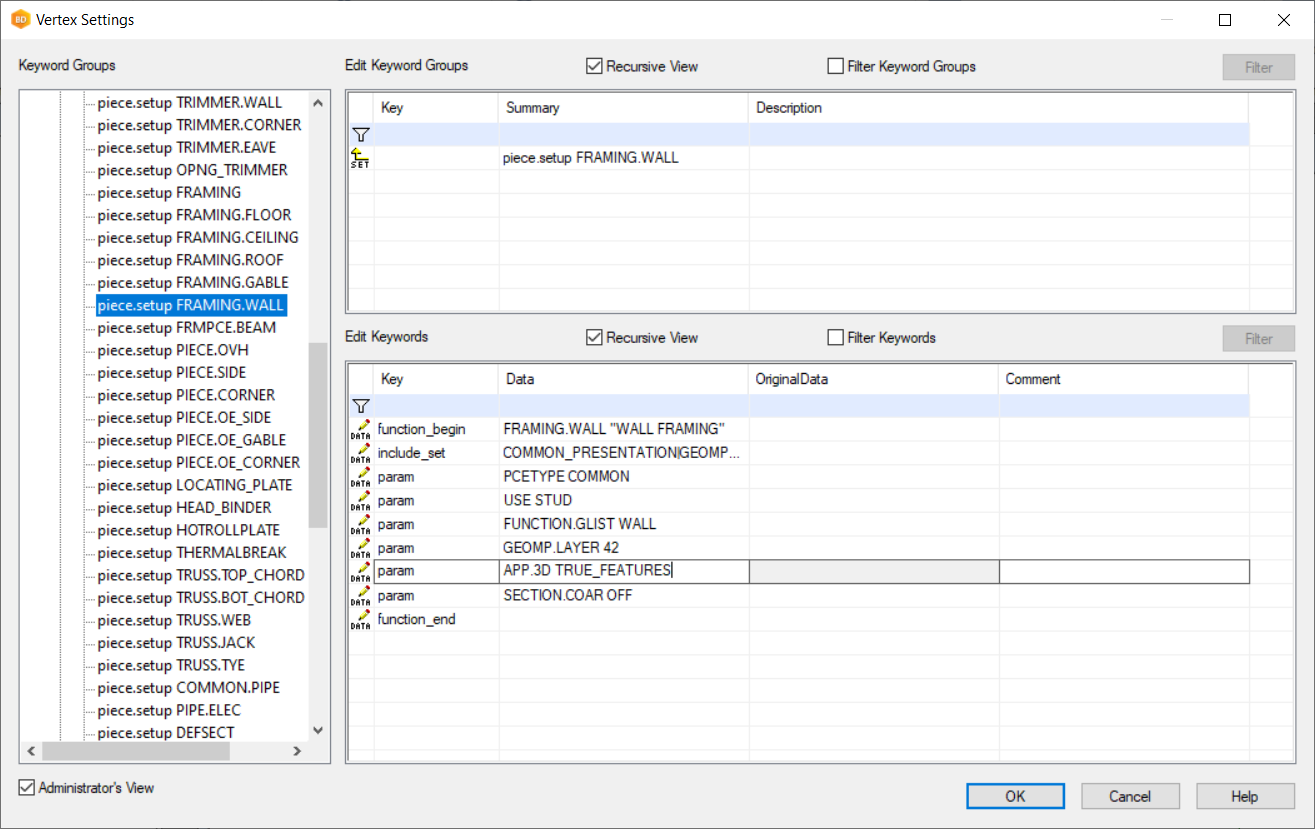Image resolution: width=1315 pixels, height=829 pixels.
Task: Enable the Filter Keyword Groups checkbox
Action: (836, 66)
